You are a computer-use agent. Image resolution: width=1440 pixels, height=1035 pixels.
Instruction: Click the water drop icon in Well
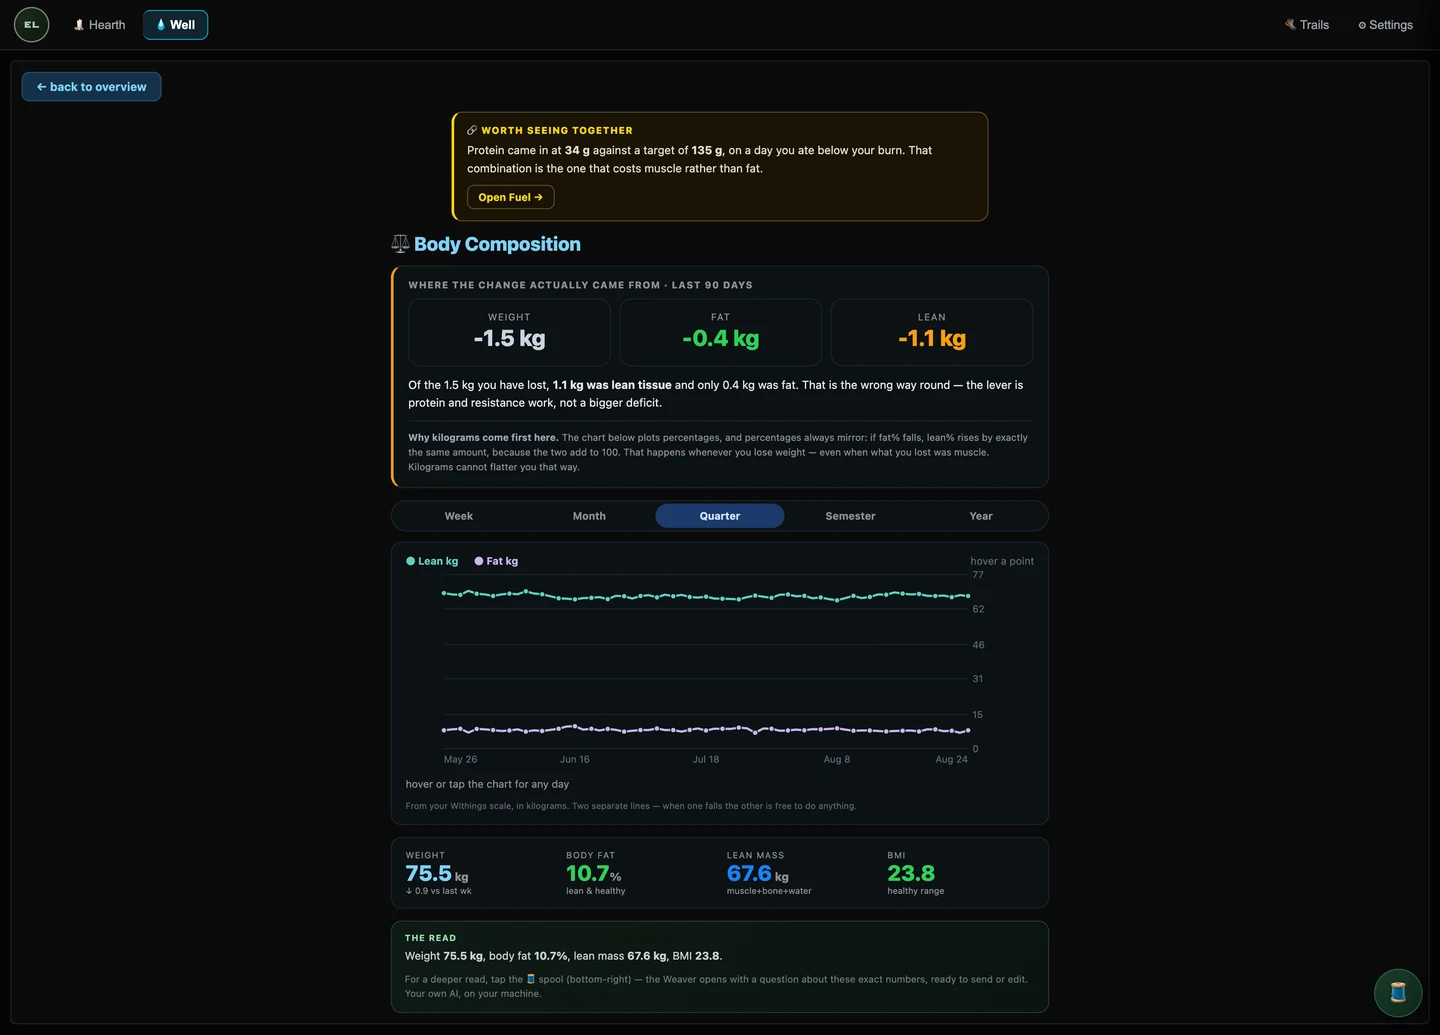[x=161, y=25]
